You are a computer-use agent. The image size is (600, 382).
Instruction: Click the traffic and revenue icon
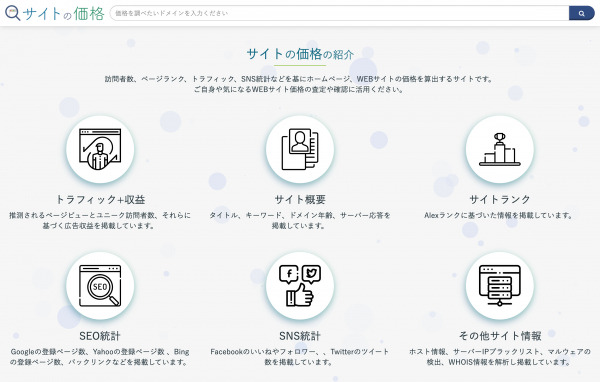coord(100,149)
